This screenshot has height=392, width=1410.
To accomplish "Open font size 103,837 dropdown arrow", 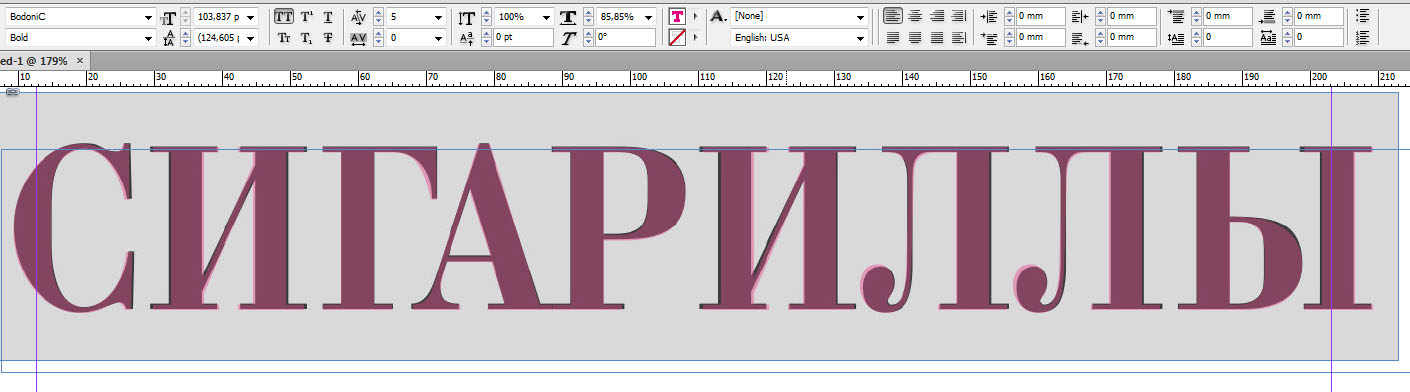I will [250, 17].
